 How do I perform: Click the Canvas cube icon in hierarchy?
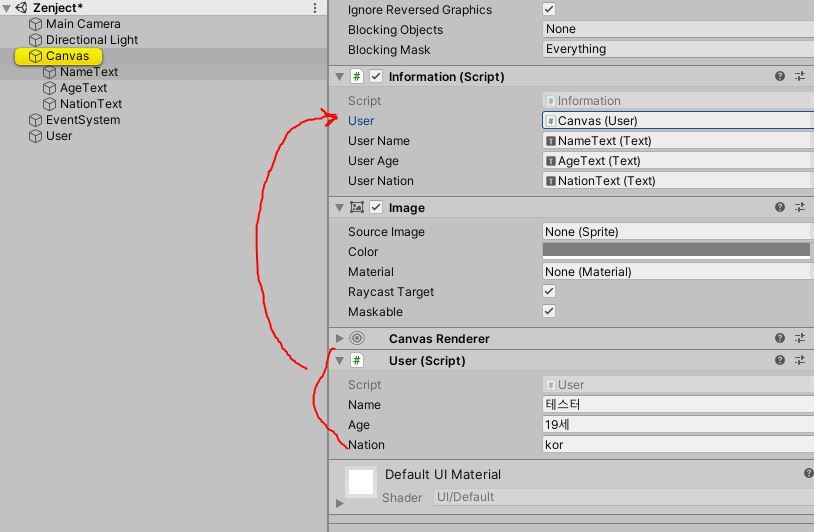(x=35, y=56)
